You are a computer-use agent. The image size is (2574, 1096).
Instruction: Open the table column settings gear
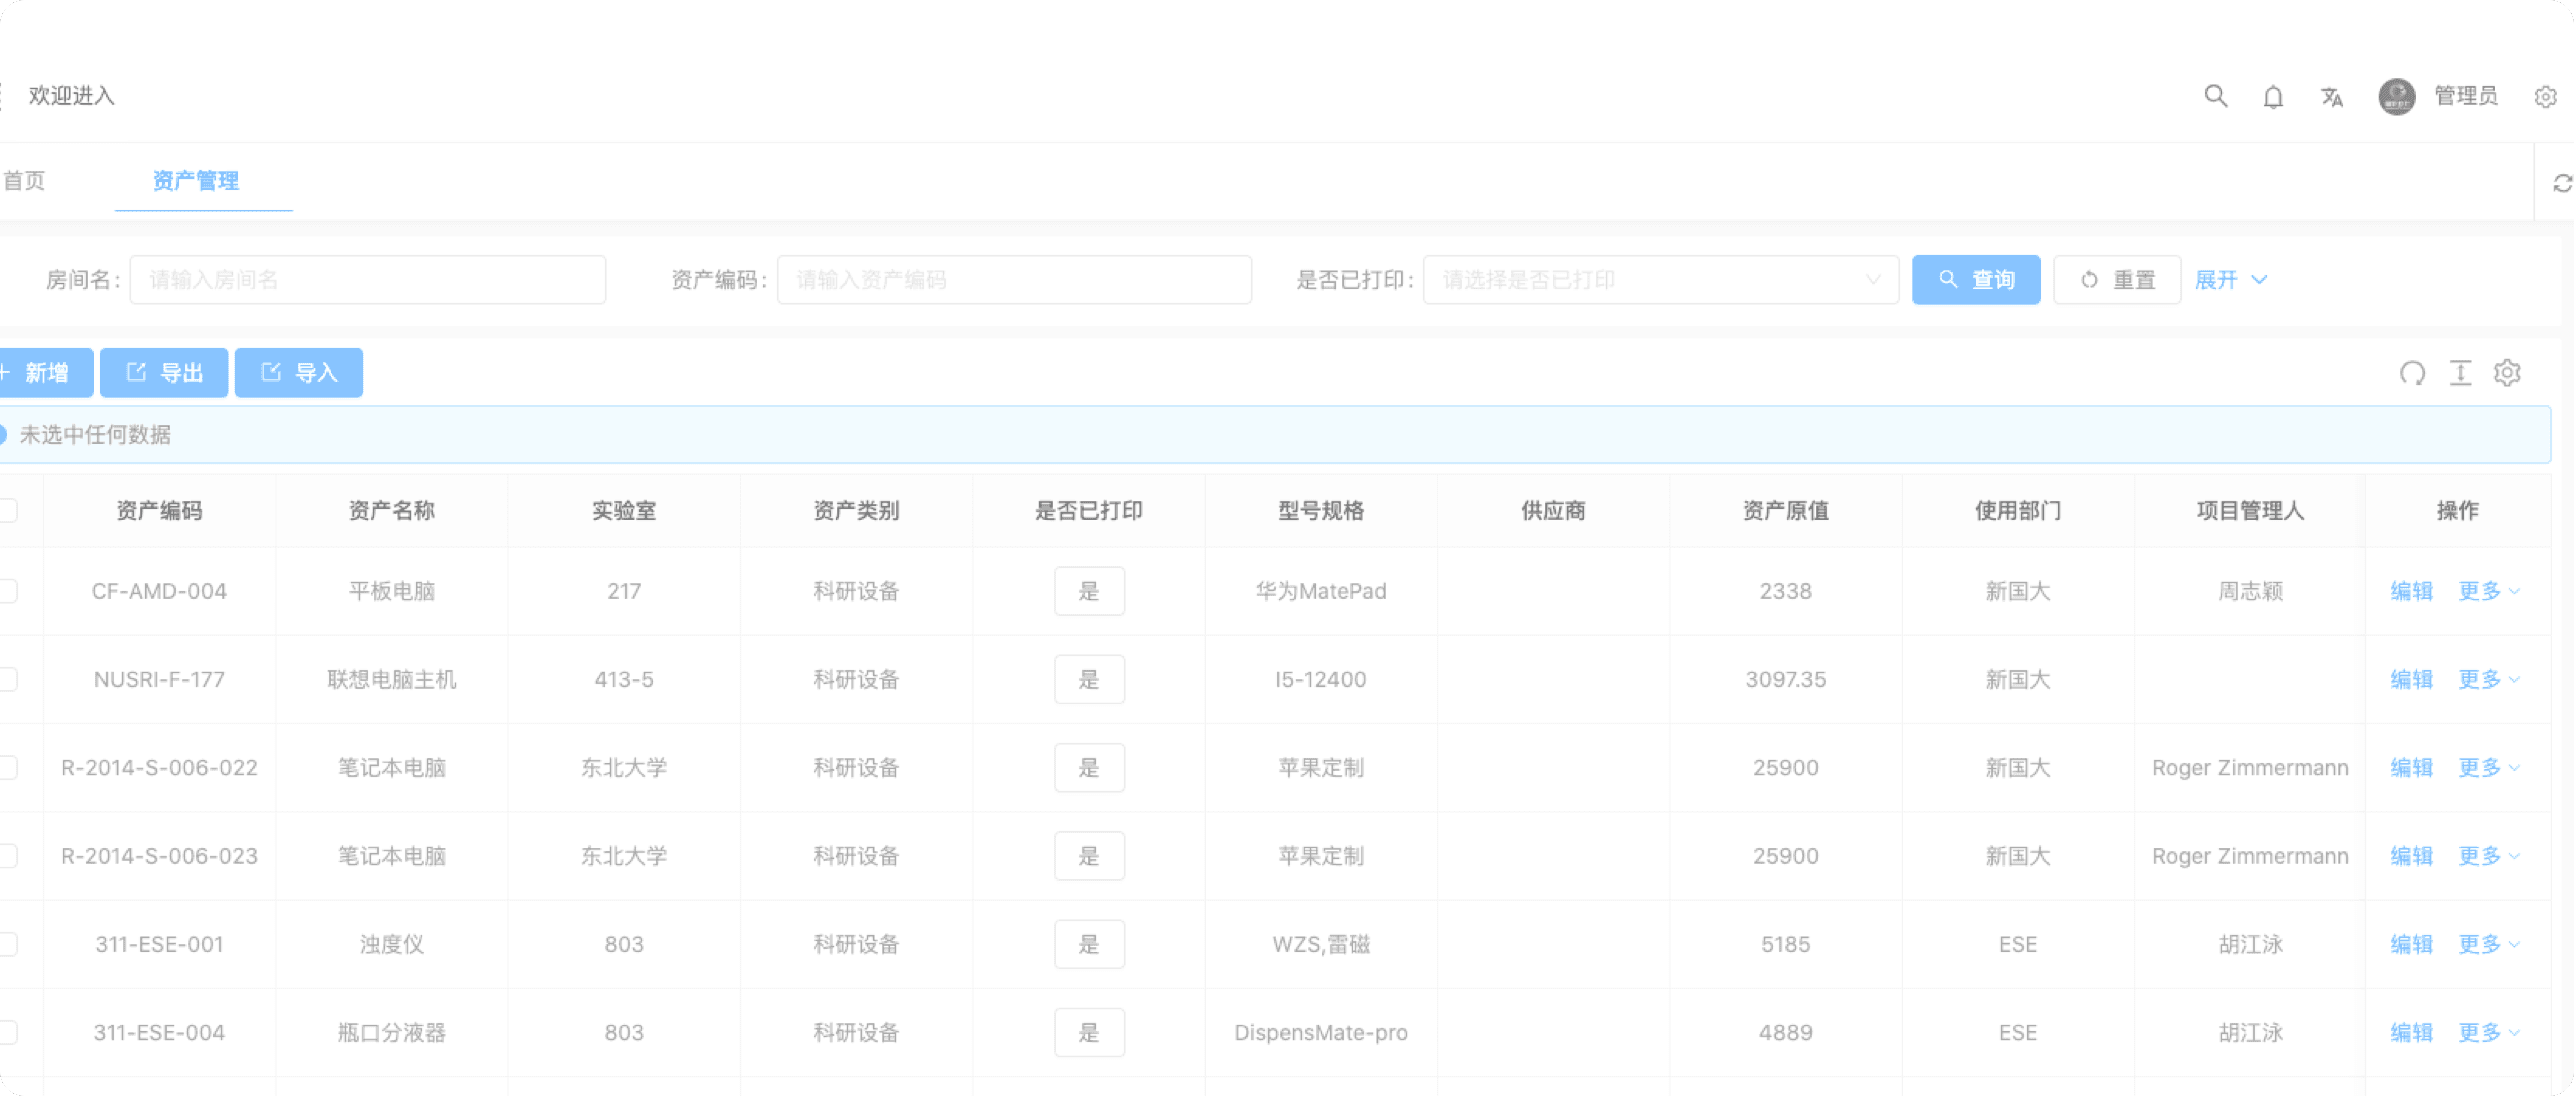tap(2507, 373)
